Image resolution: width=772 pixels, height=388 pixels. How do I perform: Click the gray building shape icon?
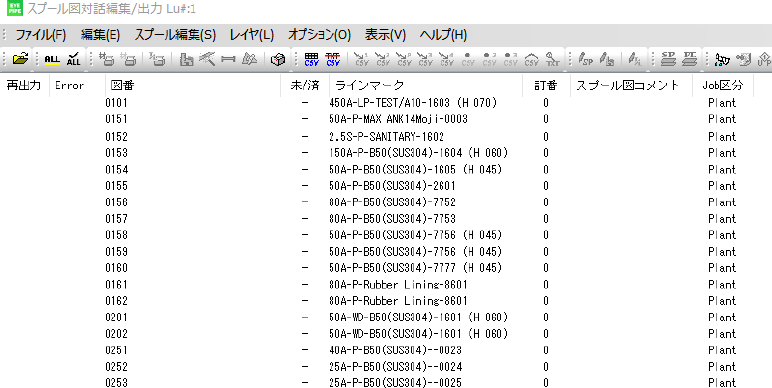(186, 60)
